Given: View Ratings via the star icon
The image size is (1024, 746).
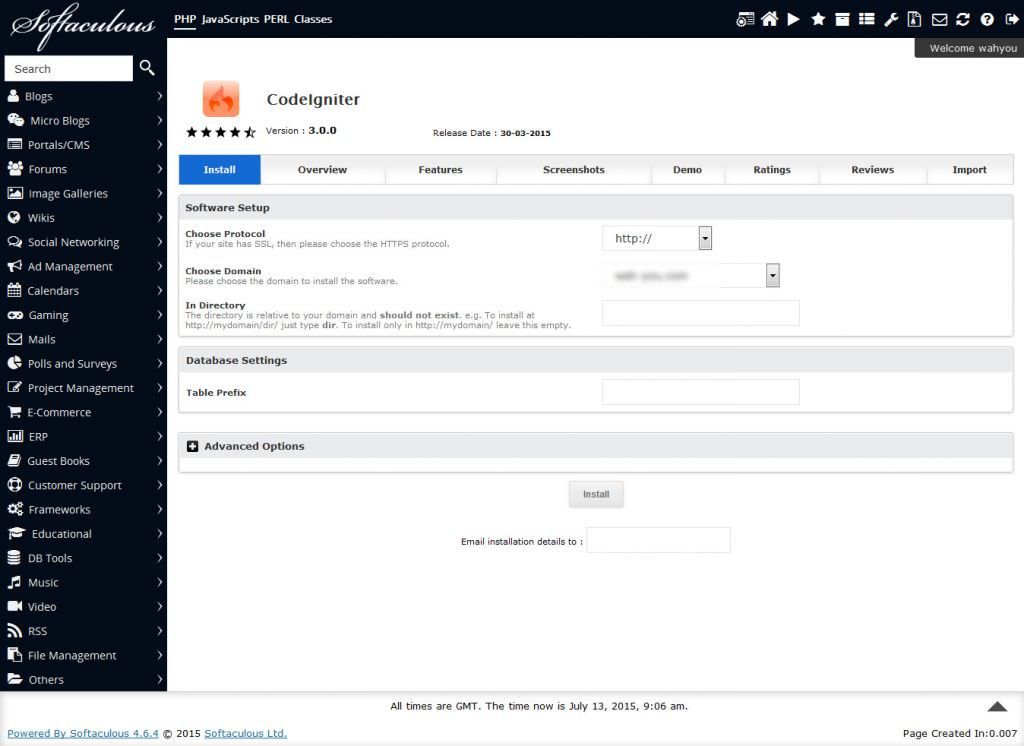Looking at the screenshot, I should point(819,19).
